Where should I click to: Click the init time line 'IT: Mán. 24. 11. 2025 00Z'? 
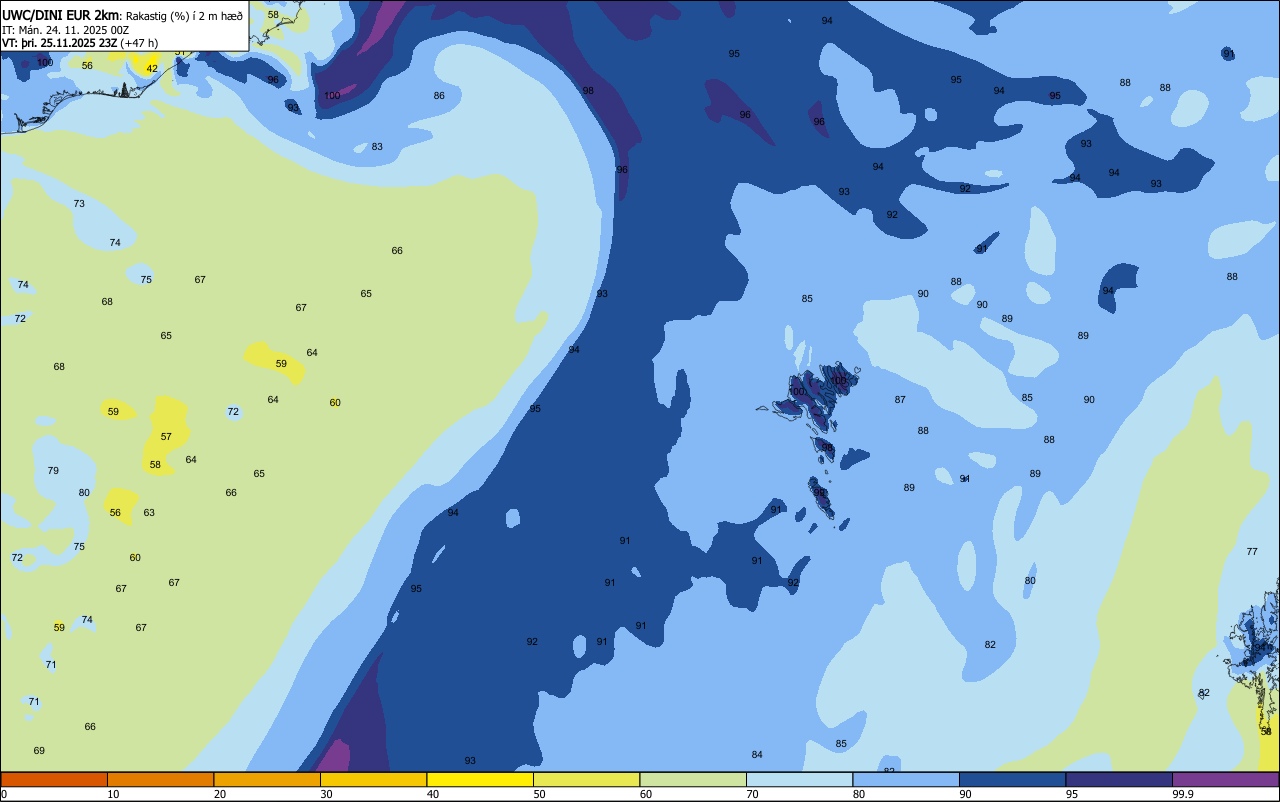click(66, 29)
